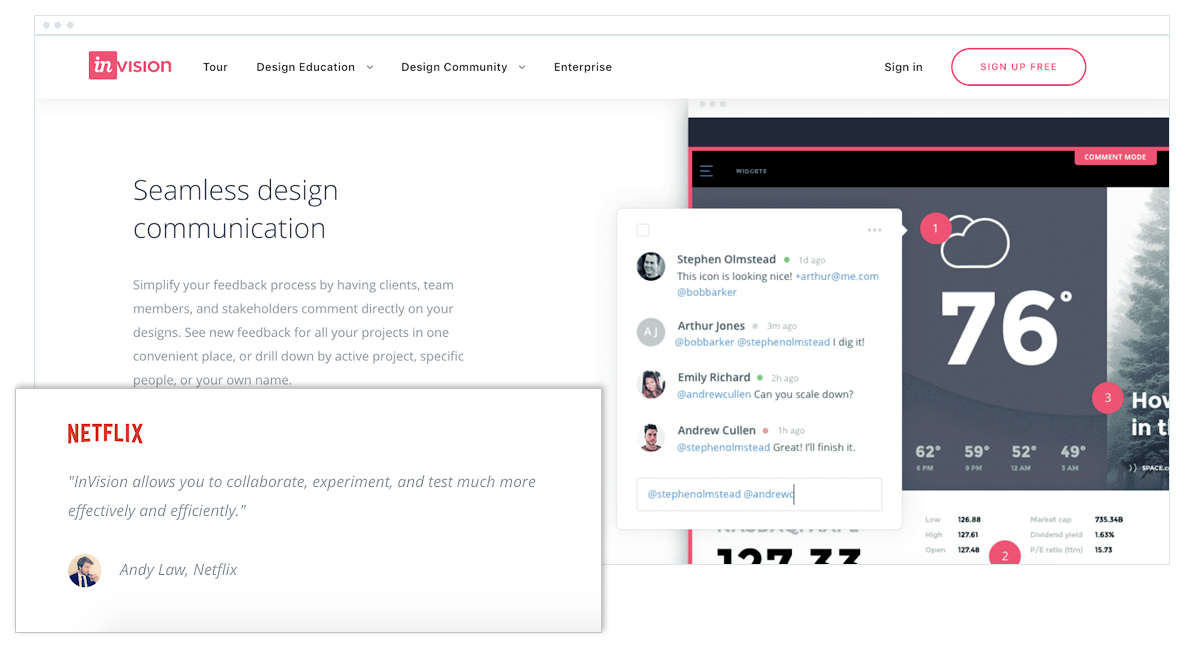Click the InVision logo
Viewport: 1200px width, 654px height.
click(130, 66)
